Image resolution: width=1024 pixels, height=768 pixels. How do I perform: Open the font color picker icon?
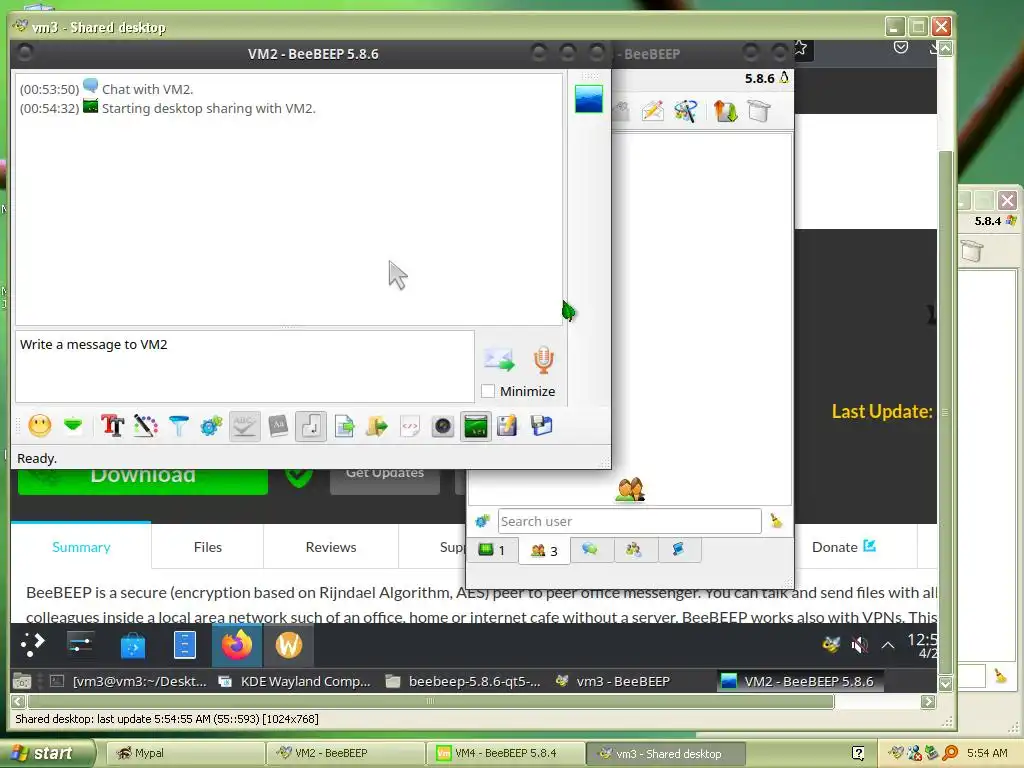coord(146,426)
